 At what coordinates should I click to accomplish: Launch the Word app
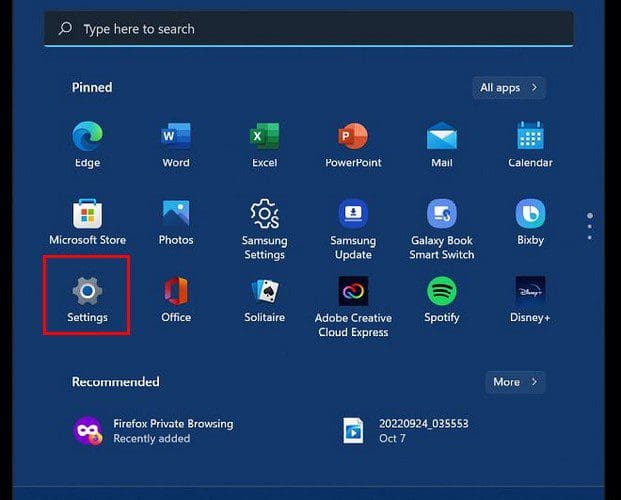[176, 145]
